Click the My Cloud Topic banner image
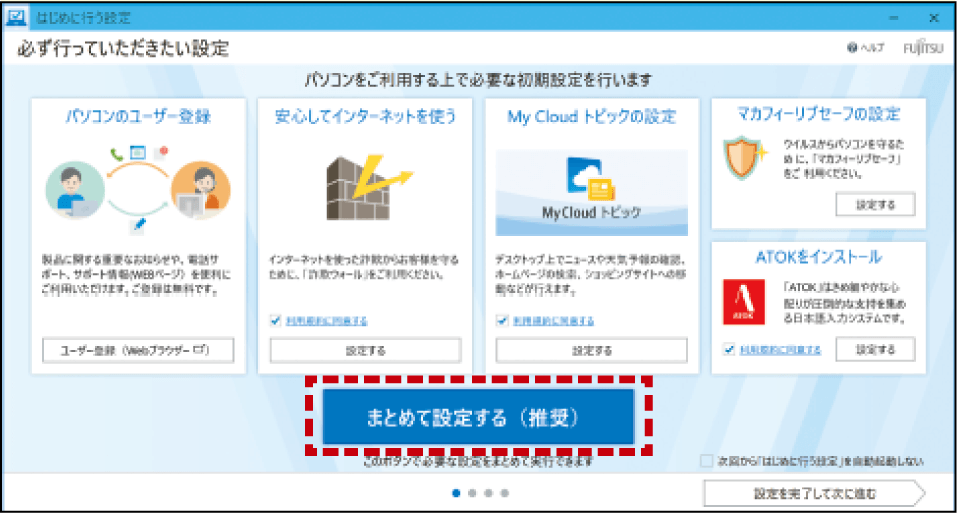Viewport: 957px width, 513px height. (591, 192)
